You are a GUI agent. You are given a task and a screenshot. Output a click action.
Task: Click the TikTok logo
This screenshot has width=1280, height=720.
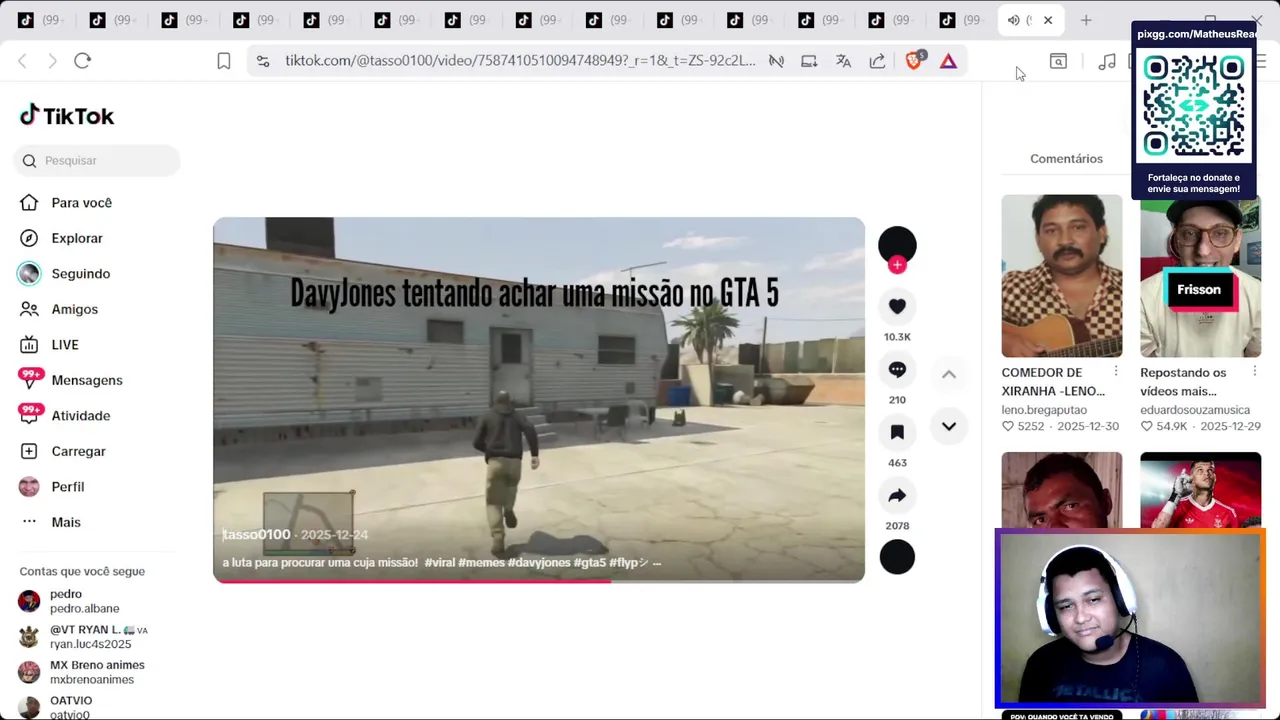click(67, 116)
